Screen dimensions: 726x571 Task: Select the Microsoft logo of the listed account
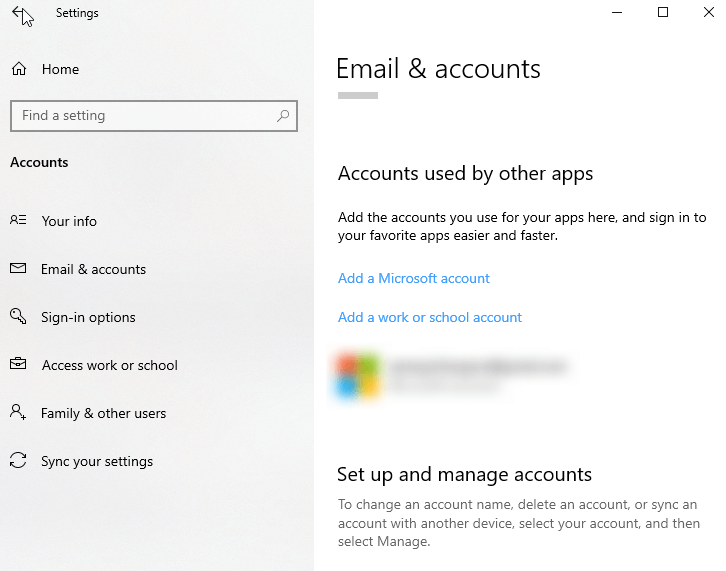358,375
